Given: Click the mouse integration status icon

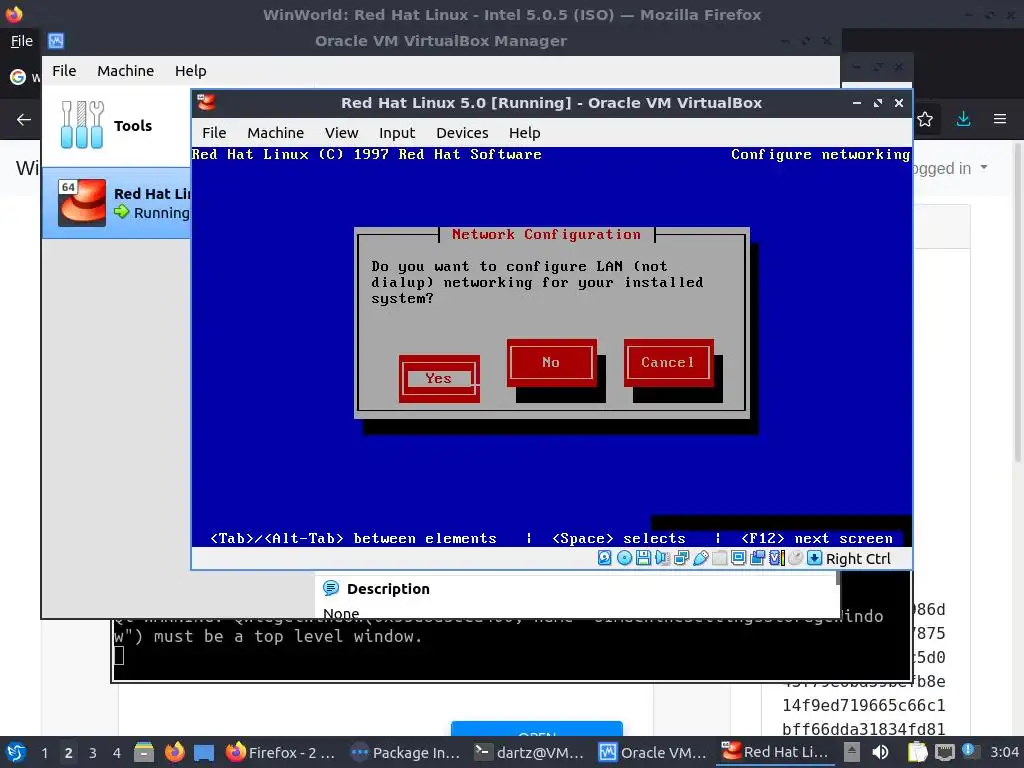Looking at the screenshot, I should (795, 558).
